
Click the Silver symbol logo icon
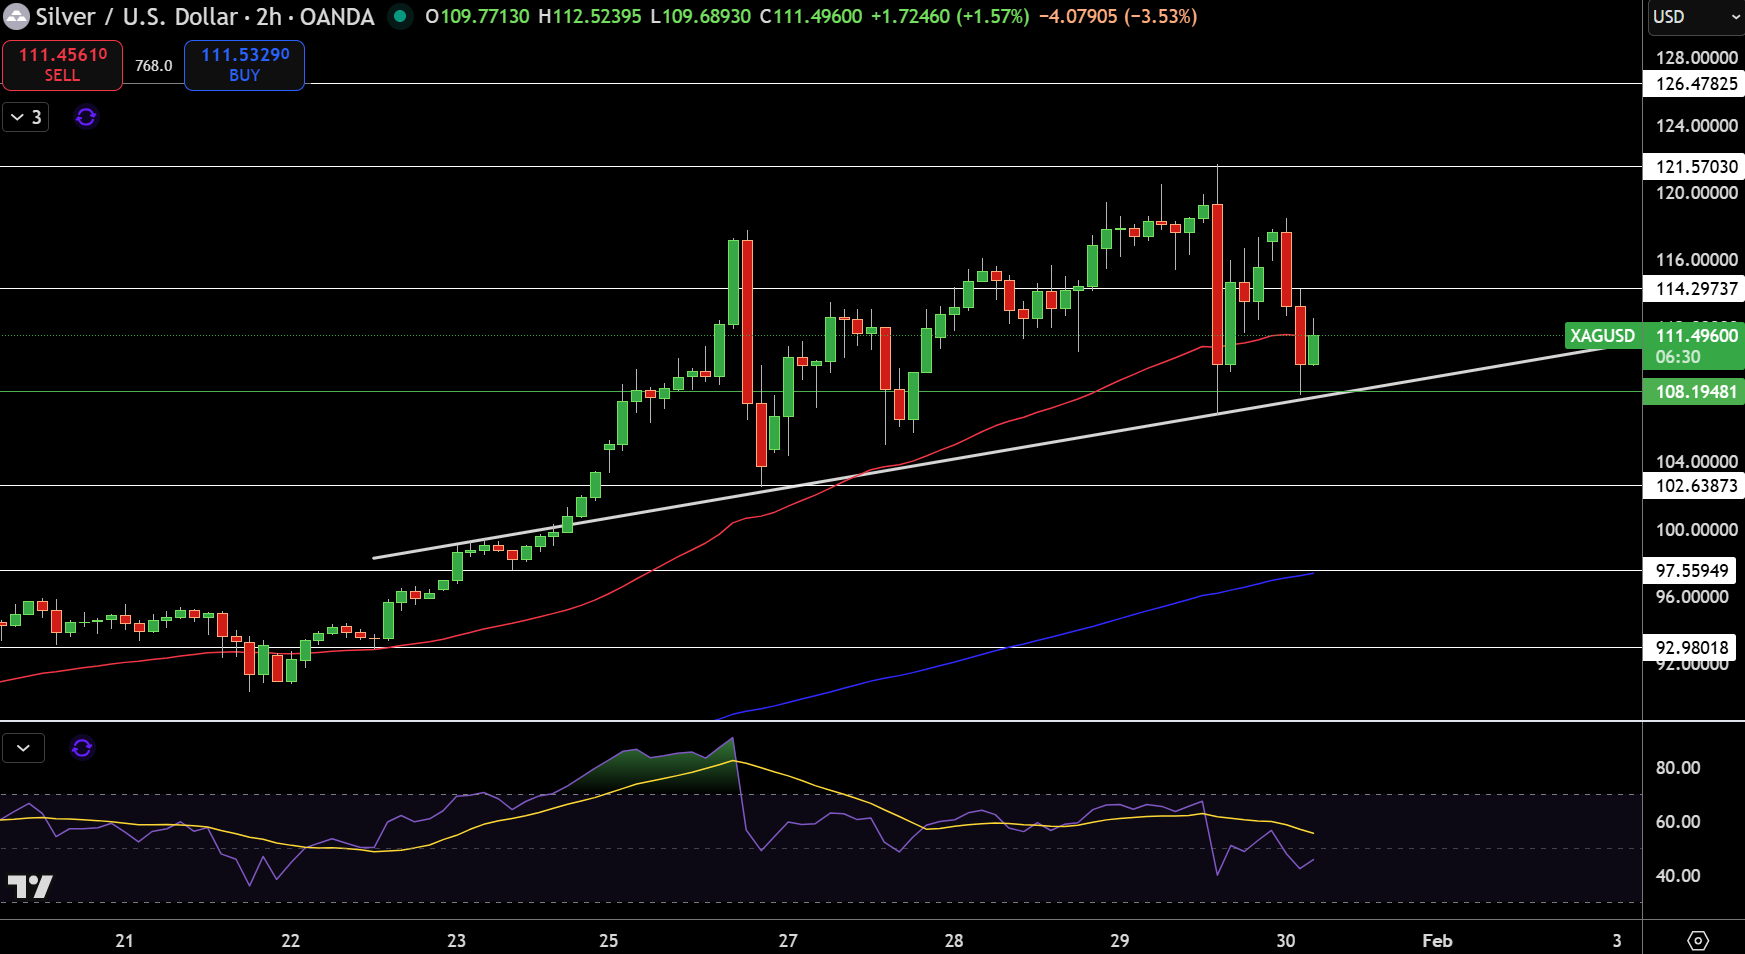16,17
